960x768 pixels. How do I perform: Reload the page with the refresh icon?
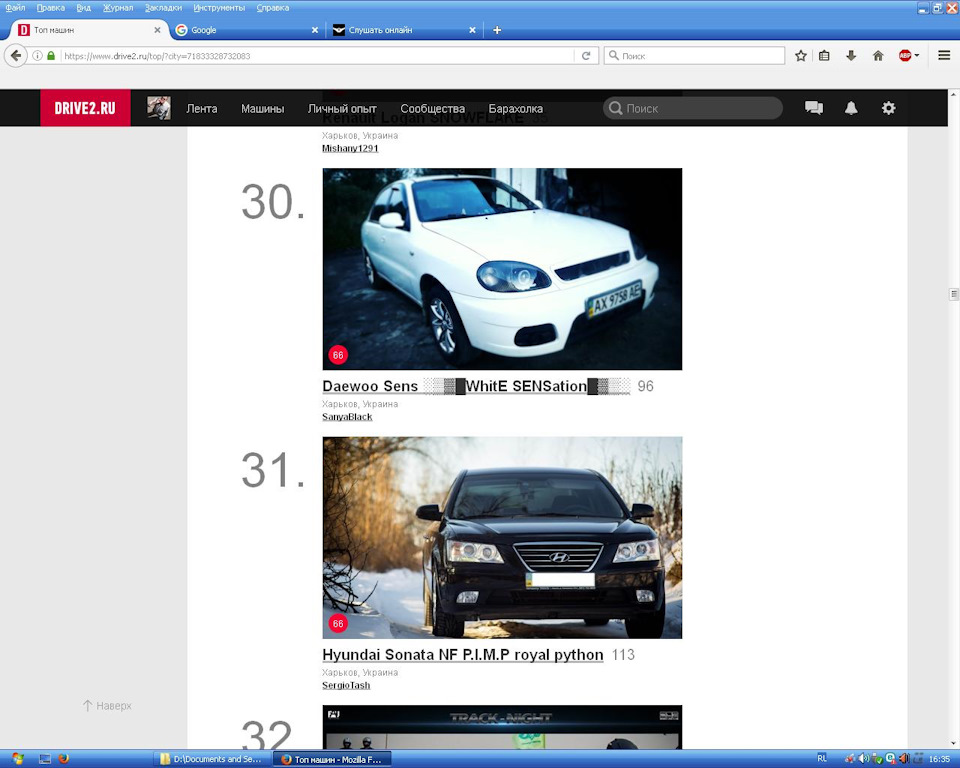click(x=586, y=56)
